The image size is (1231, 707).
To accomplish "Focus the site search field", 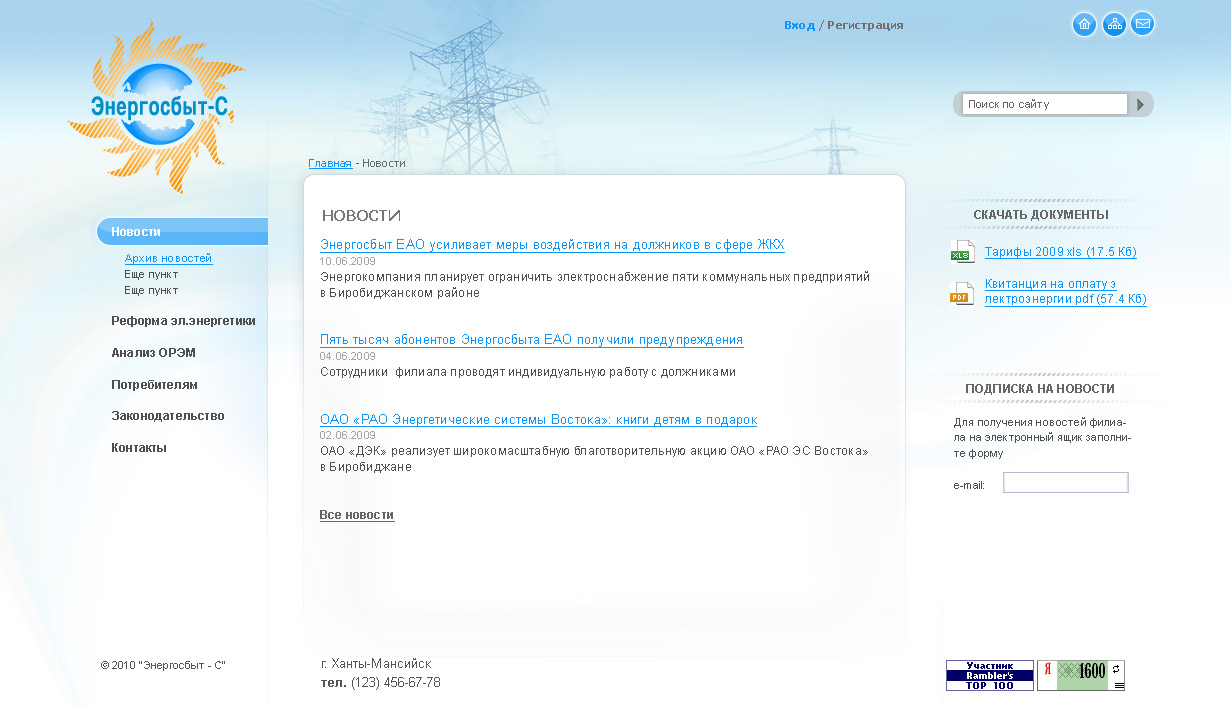I will click(x=1044, y=104).
